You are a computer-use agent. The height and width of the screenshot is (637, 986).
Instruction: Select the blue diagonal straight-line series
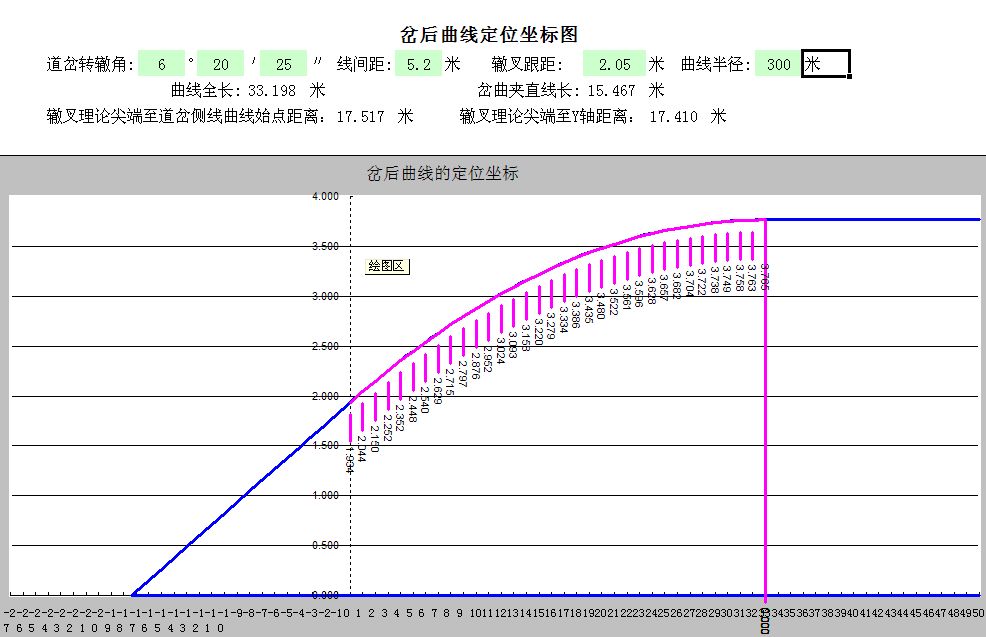coord(245,496)
